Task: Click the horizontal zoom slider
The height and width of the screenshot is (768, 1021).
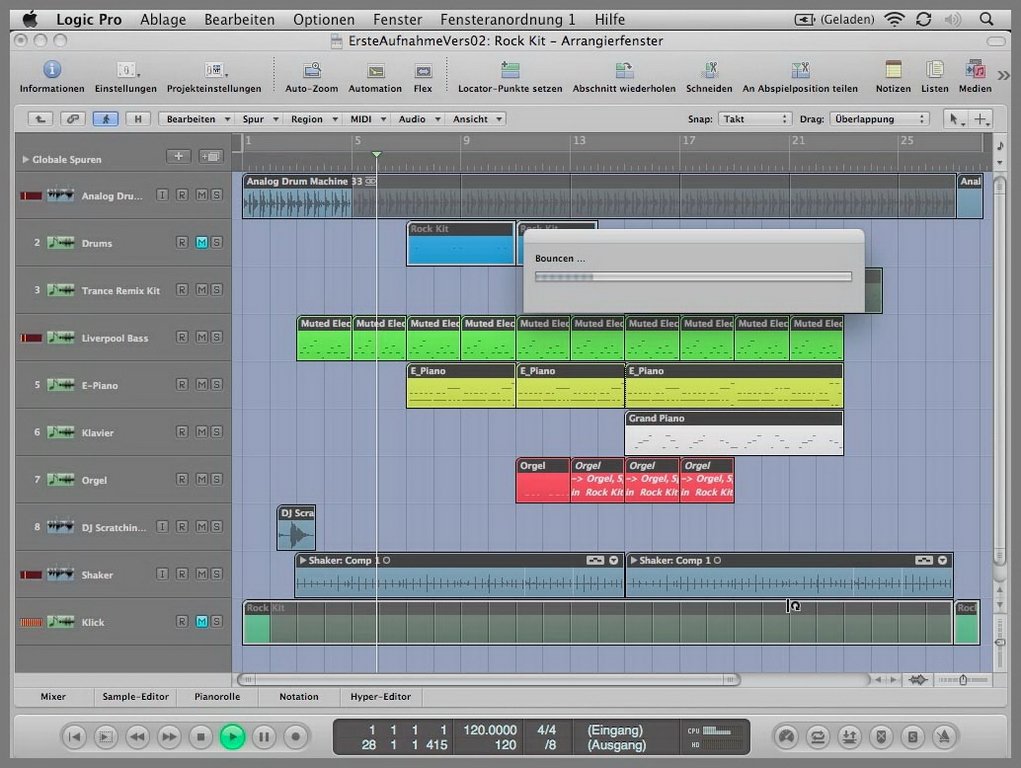Action: tap(963, 679)
